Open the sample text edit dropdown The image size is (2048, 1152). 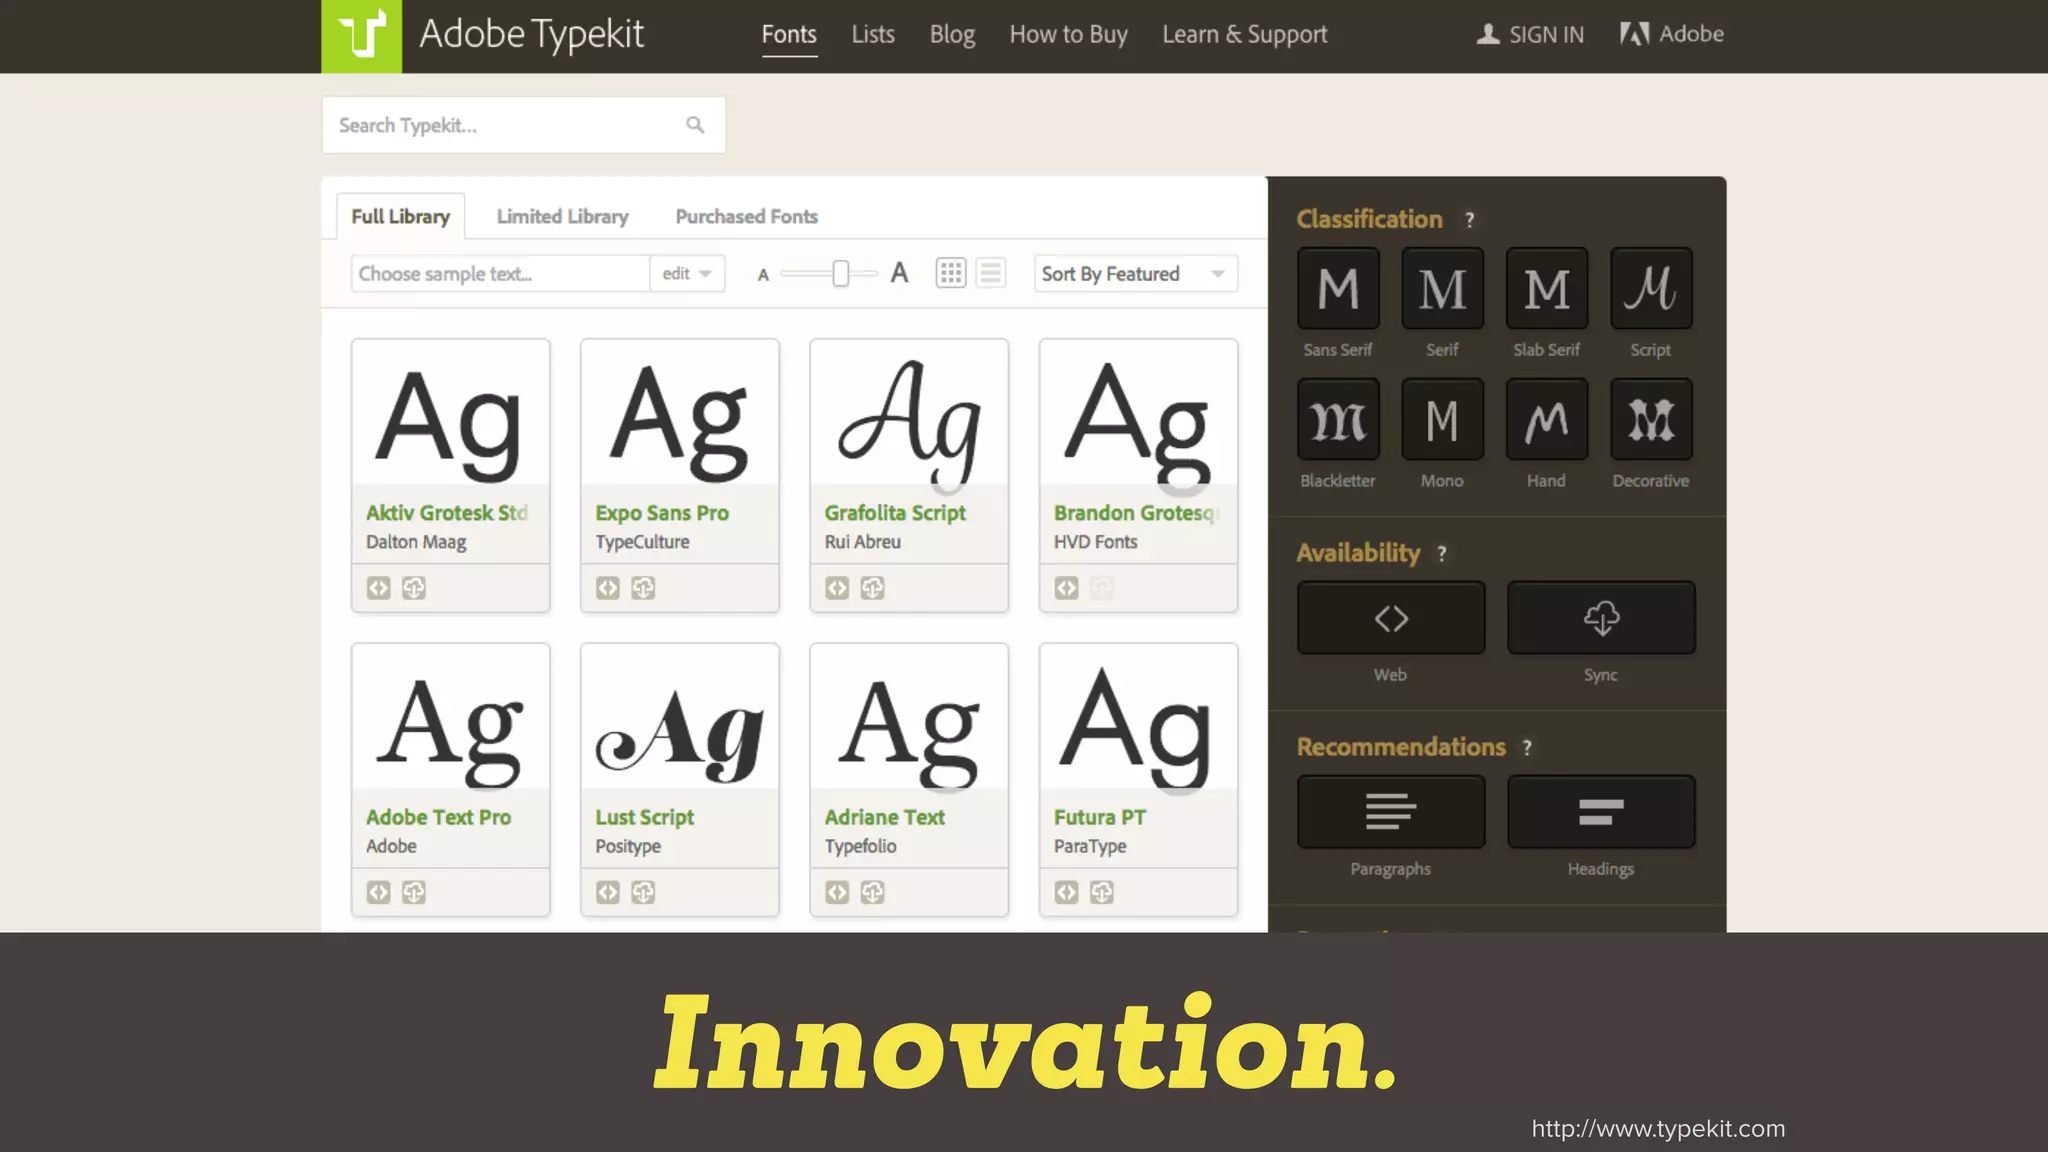[x=687, y=273]
